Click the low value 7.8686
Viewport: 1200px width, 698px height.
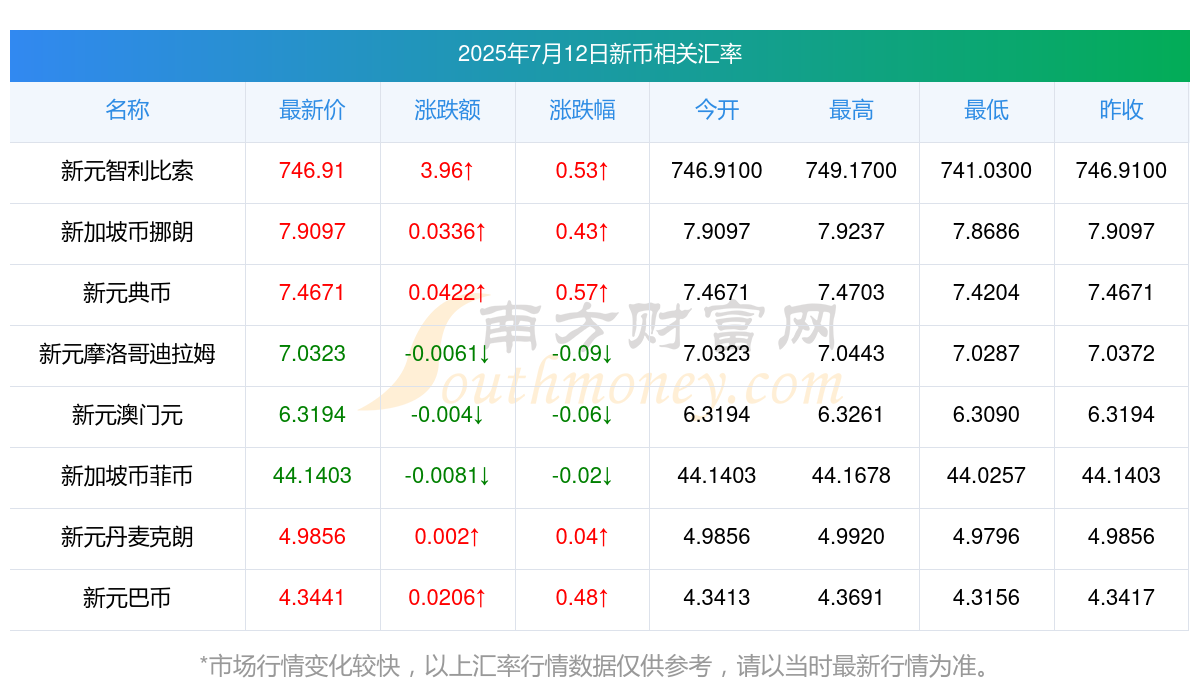point(986,232)
